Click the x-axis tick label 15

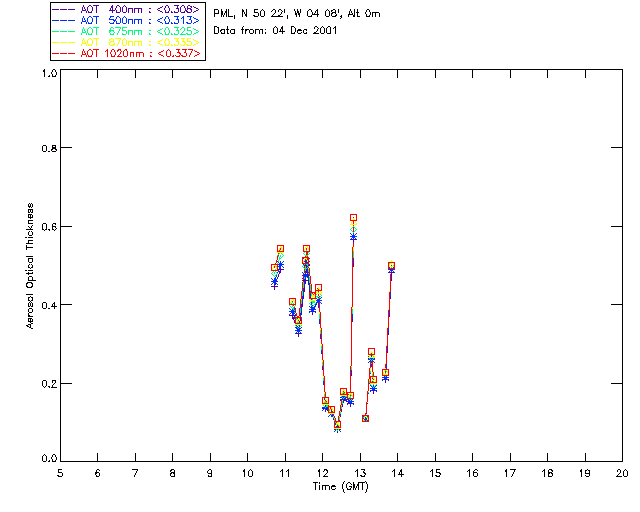(x=435, y=473)
